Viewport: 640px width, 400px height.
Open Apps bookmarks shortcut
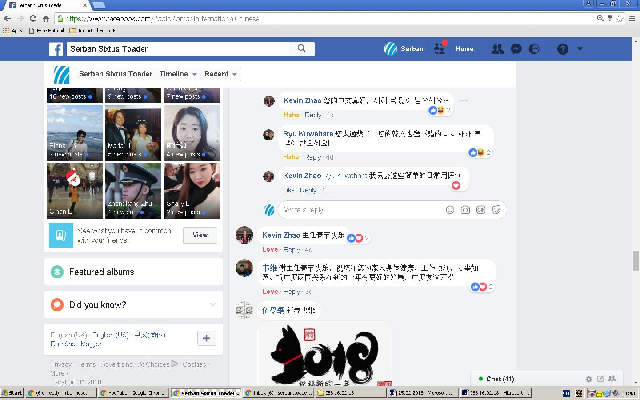point(13,31)
